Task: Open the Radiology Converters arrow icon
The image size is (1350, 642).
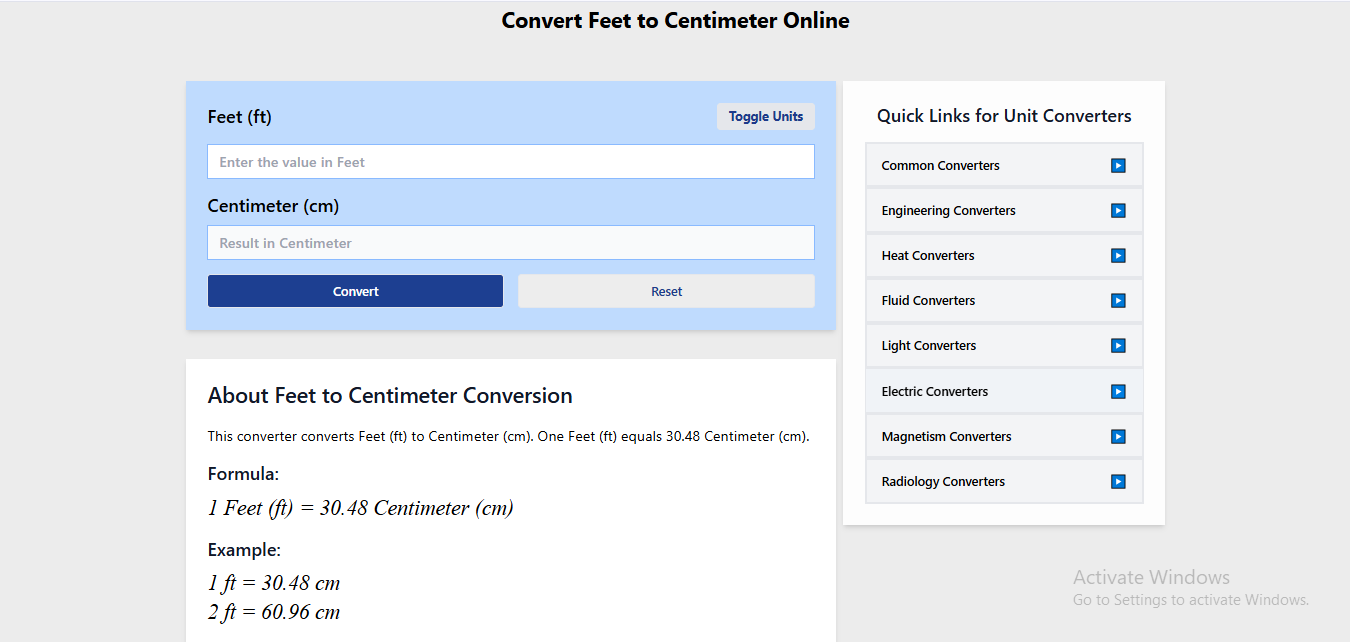Action: [1117, 481]
